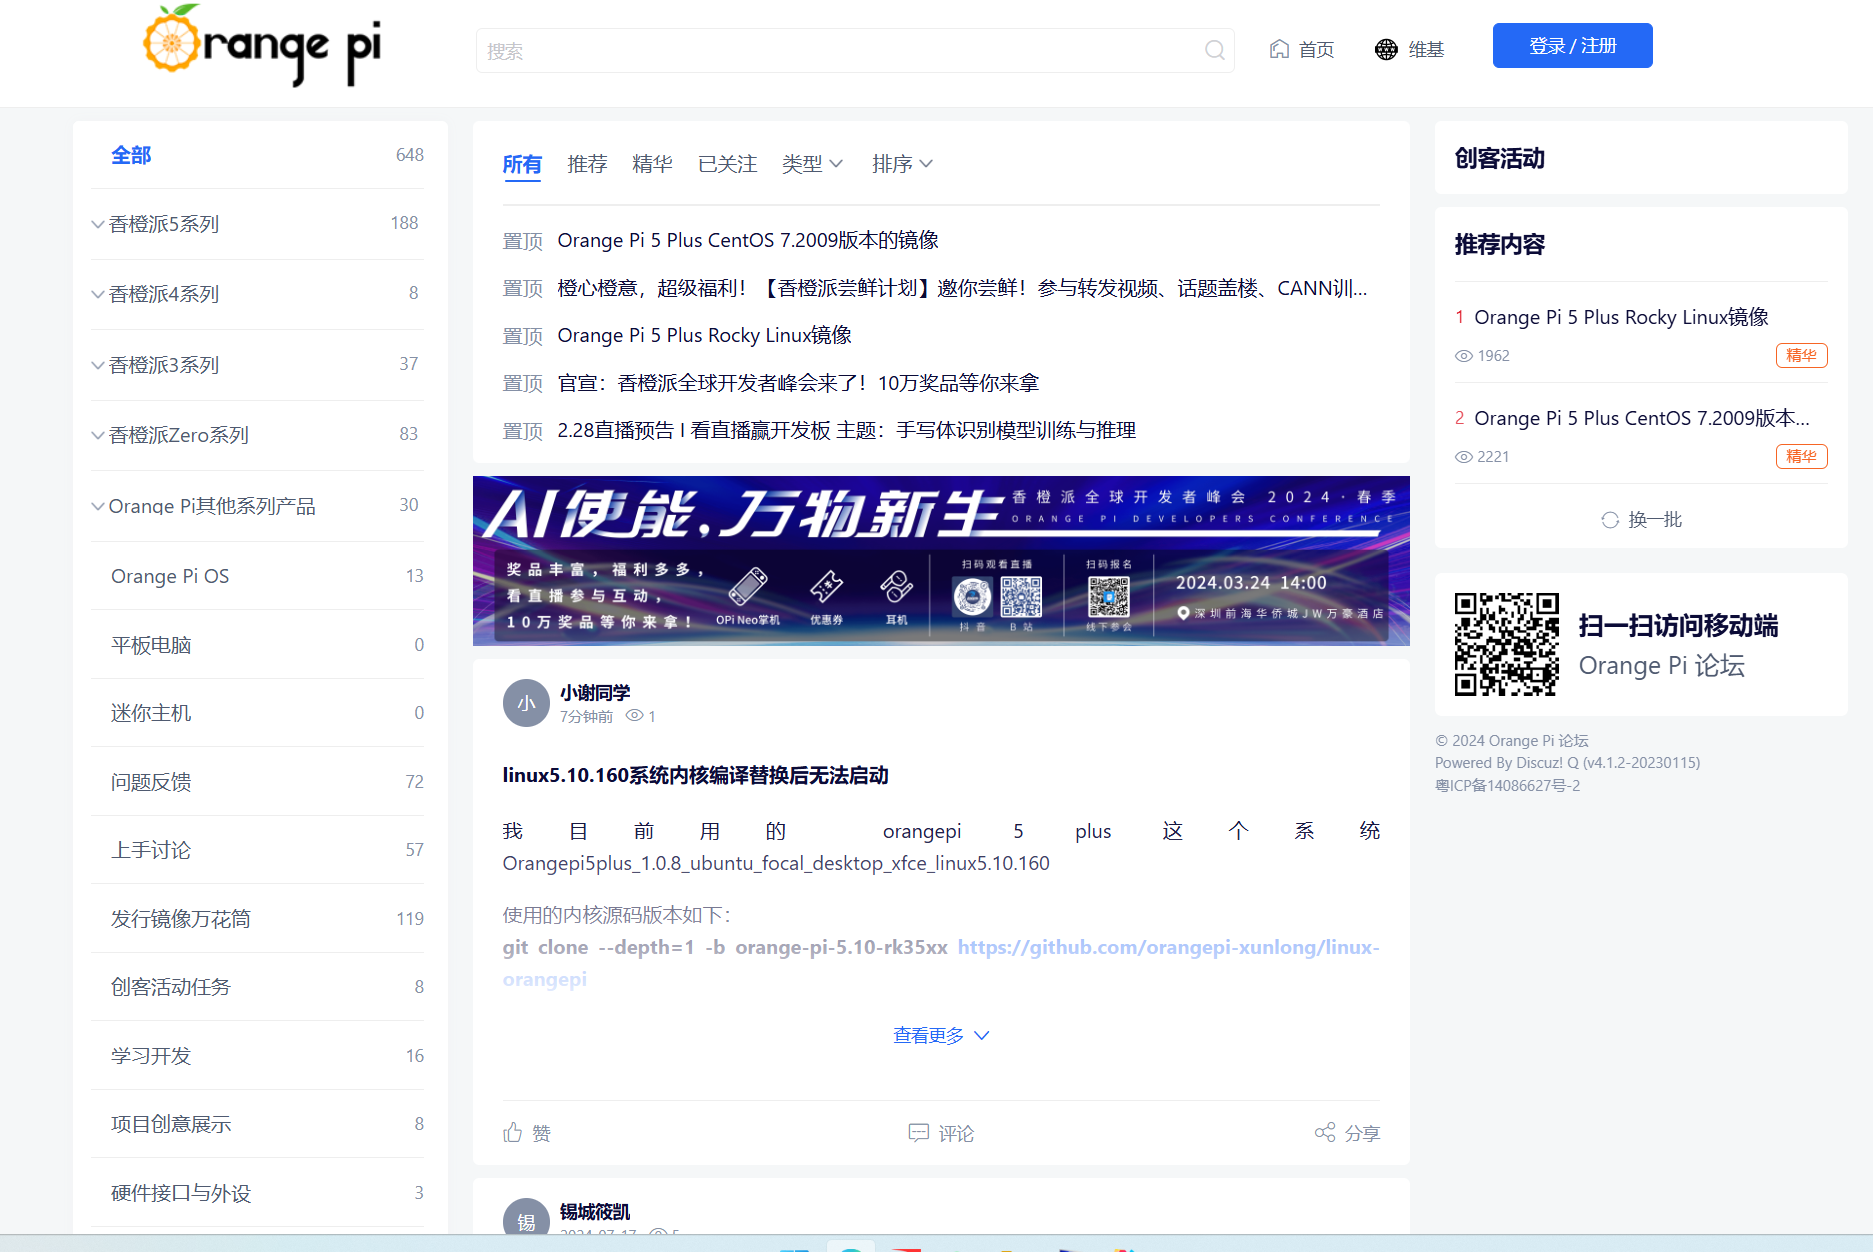The image size is (1873, 1252).
Task: Expand the 香橙派Zero系列 category
Action: click(98, 435)
